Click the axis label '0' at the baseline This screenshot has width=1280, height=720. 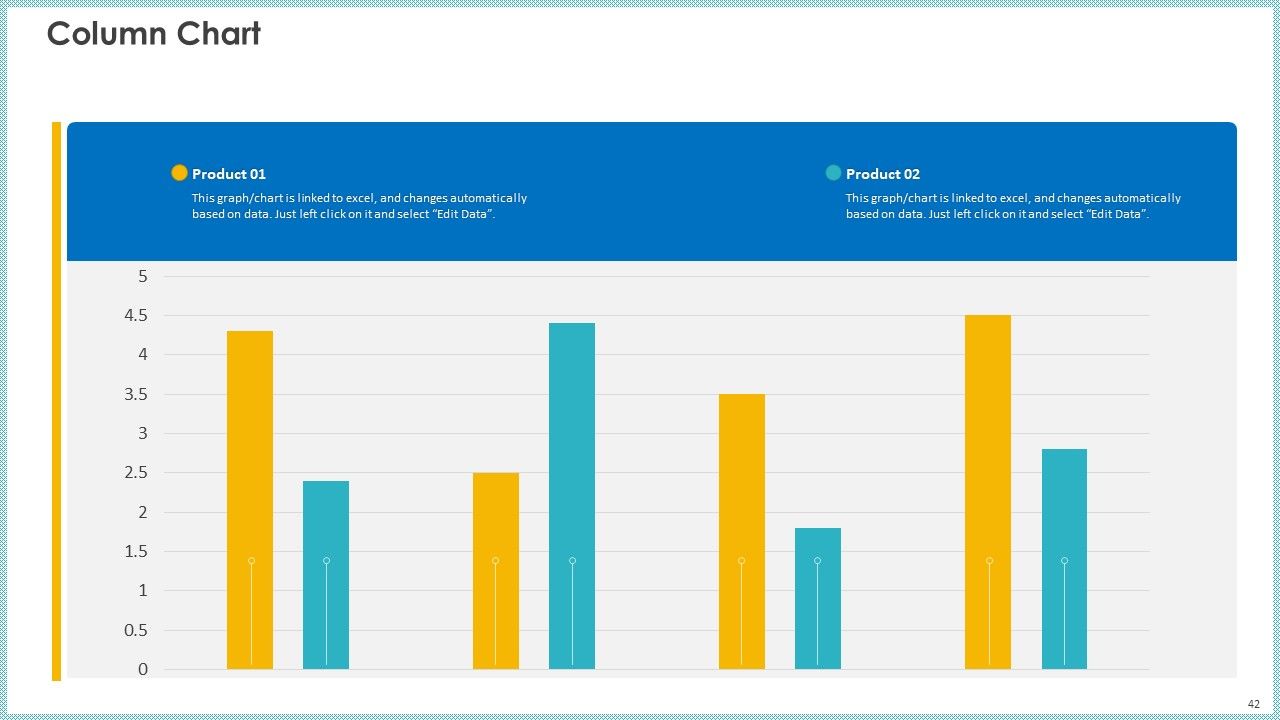[143, 669]
